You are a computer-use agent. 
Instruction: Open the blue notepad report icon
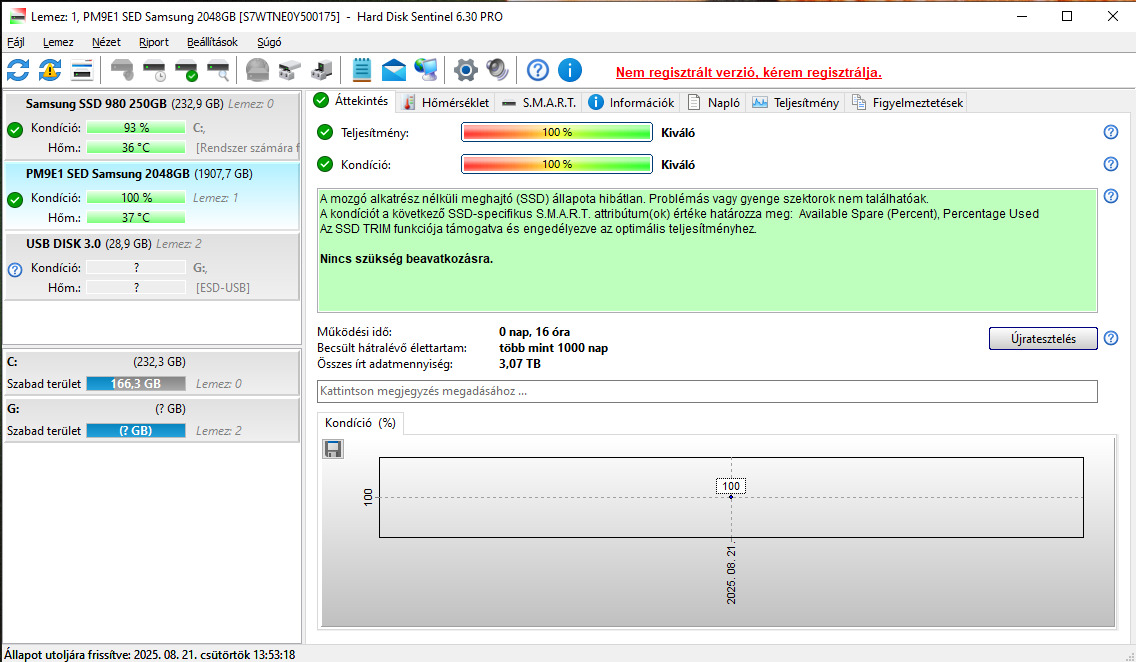(362, 70)
